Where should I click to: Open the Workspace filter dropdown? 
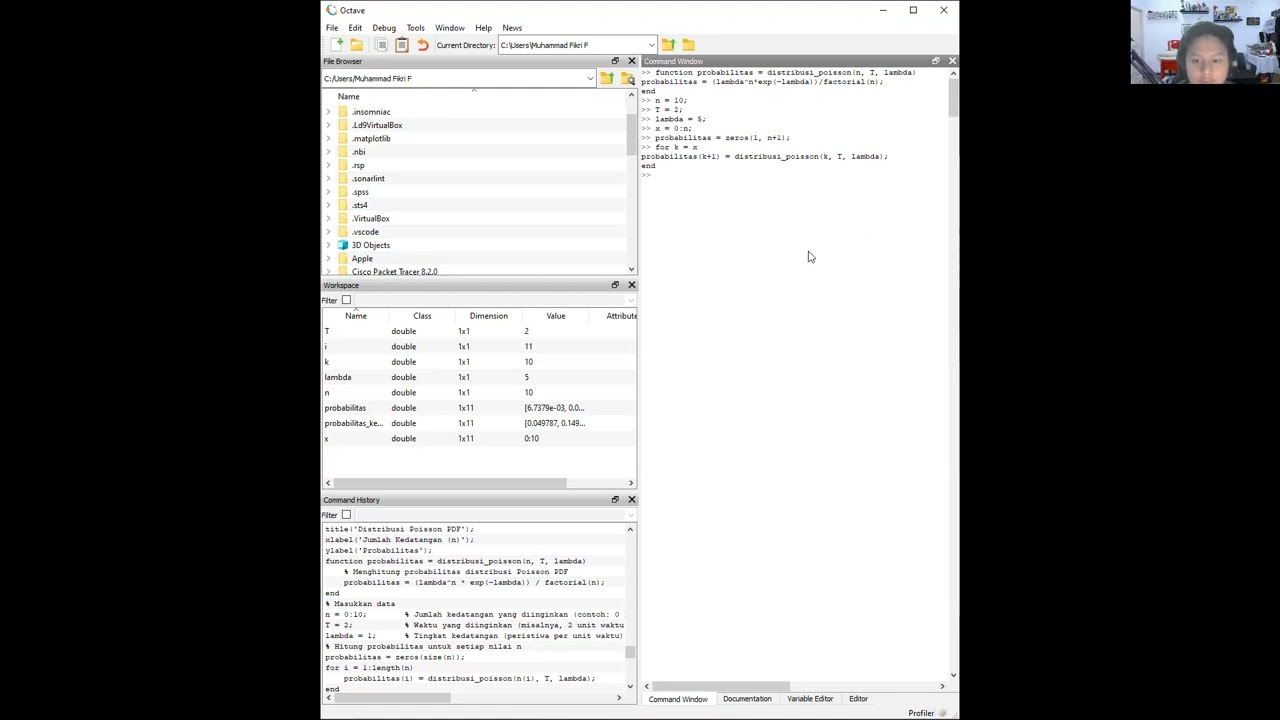630,300
